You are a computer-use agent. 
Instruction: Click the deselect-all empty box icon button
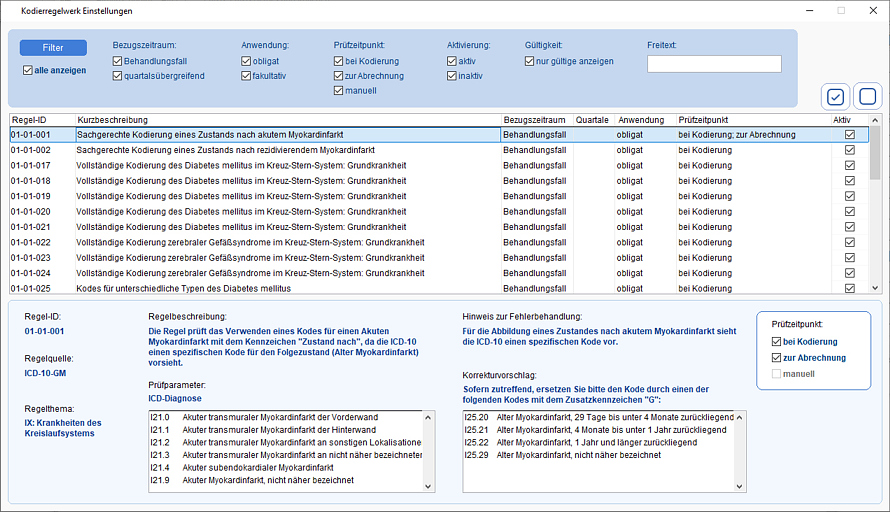pyautogui.click(x=867, y=97)
